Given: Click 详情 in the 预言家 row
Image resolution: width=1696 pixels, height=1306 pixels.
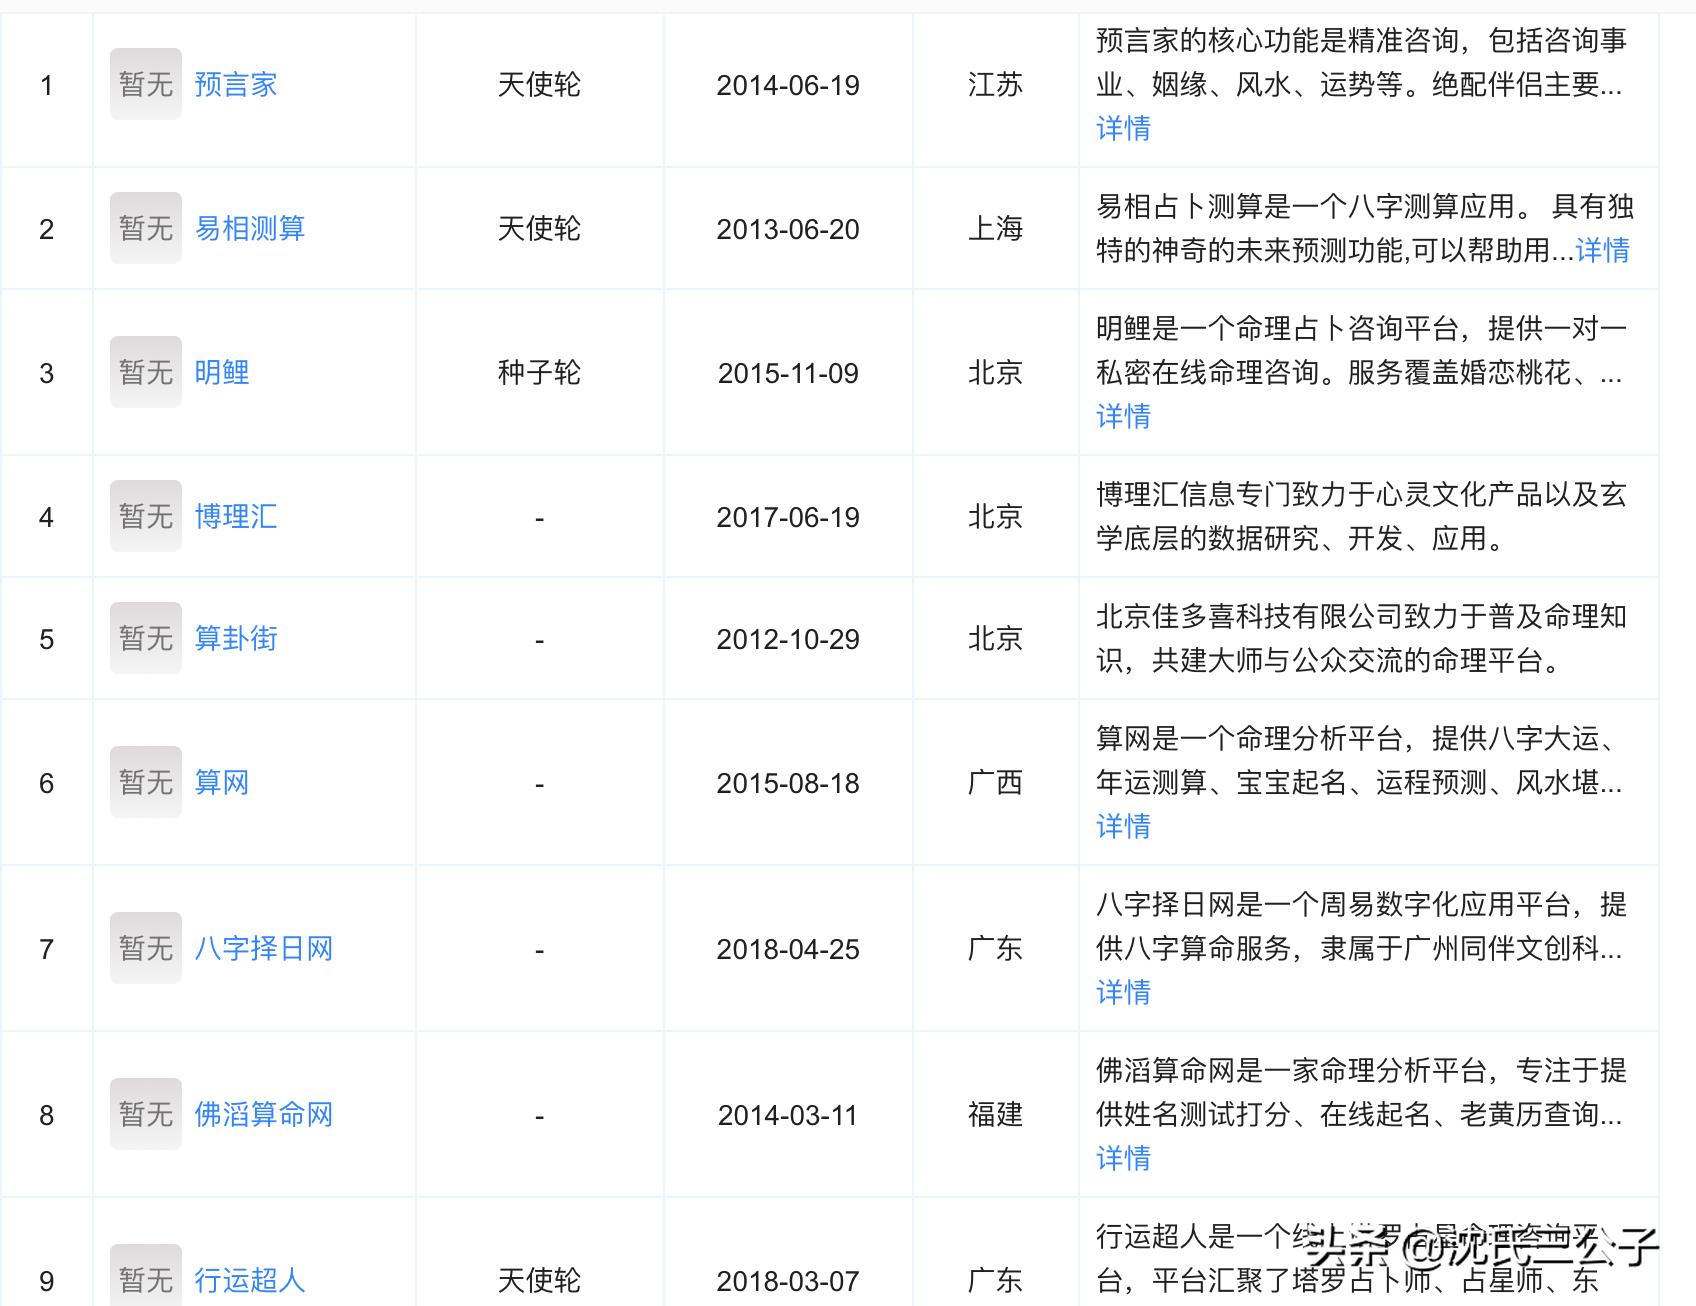Looking at the screenshot, I should (1122, 129).
